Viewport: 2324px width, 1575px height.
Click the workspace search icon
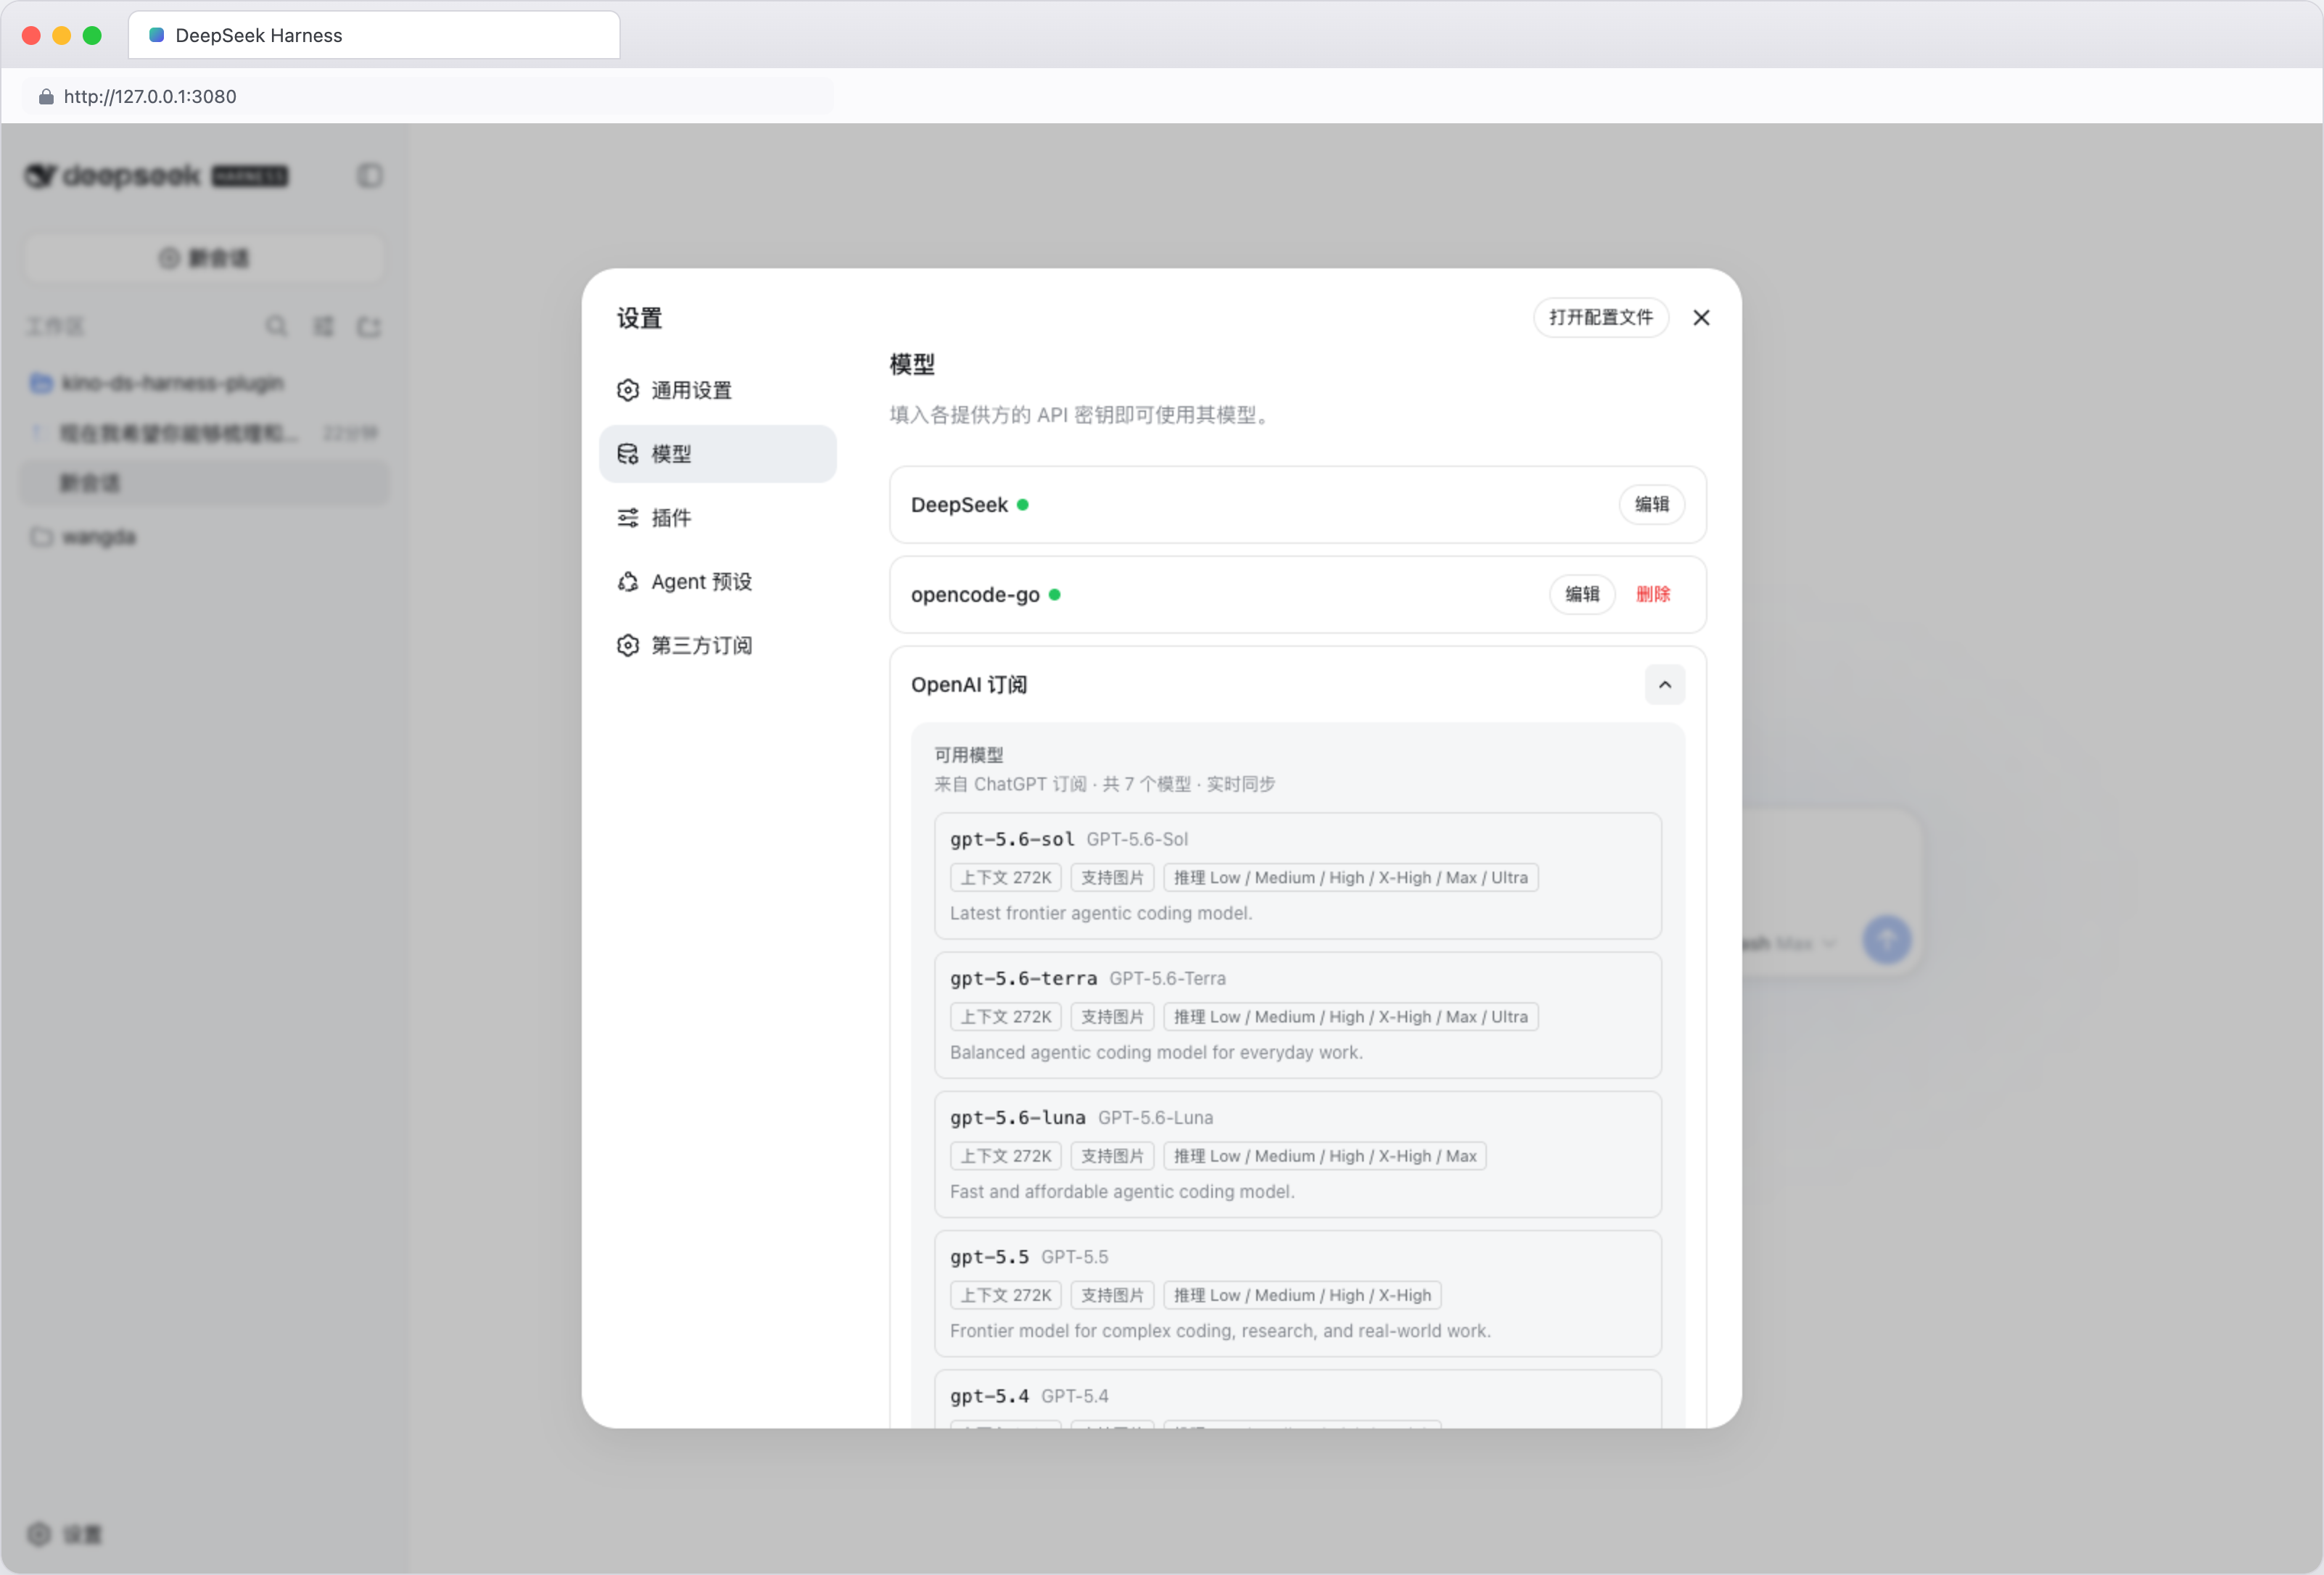[276, 327]
